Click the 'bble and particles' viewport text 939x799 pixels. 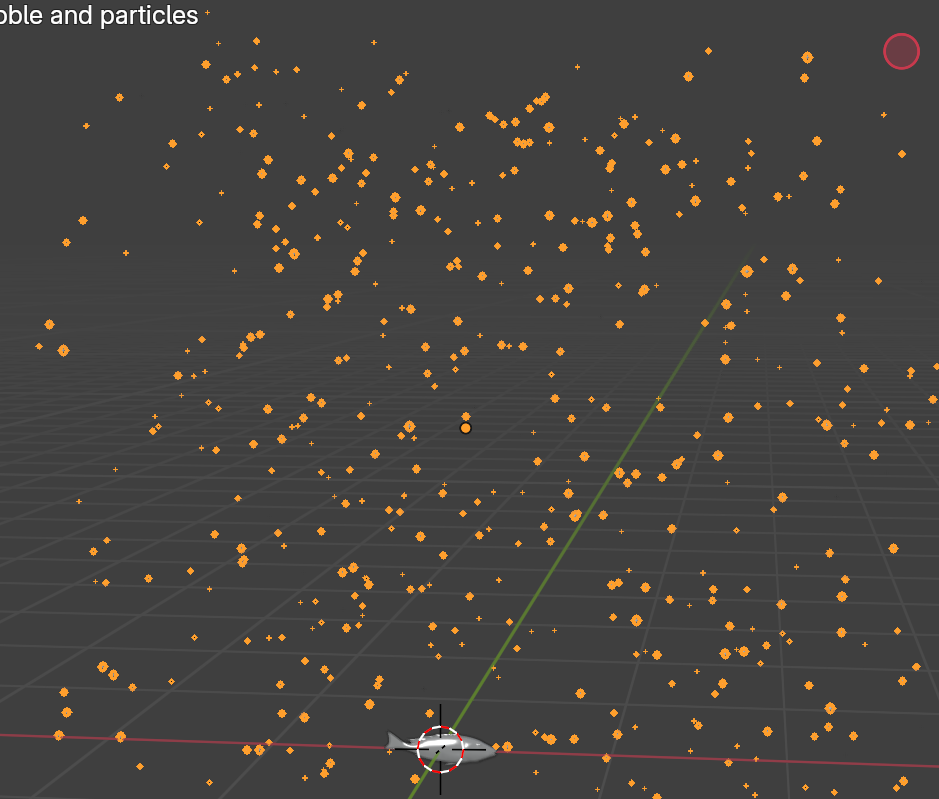point(99,16)
